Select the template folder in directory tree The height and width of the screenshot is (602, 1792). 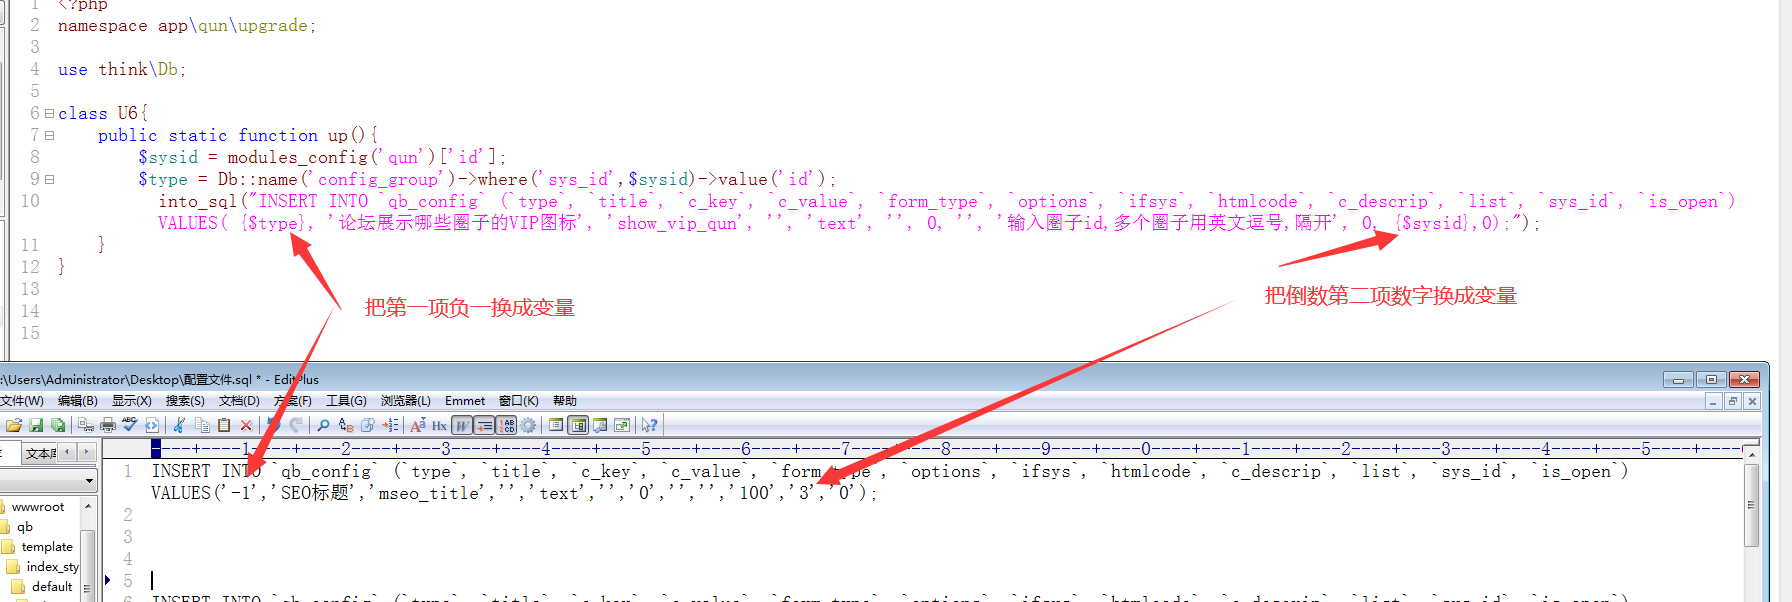pos(47,547)
